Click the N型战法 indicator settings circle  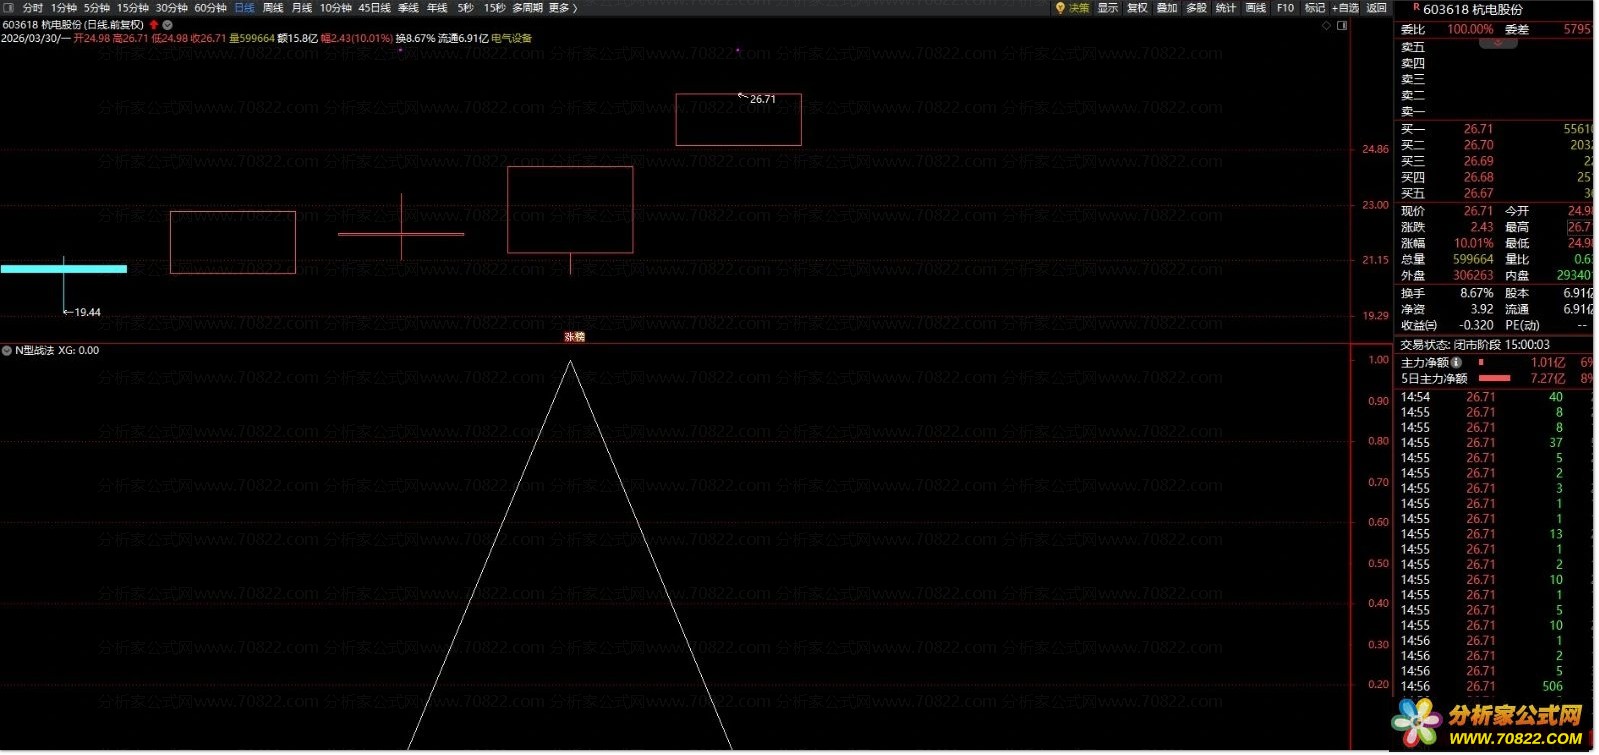coord(7,351)
